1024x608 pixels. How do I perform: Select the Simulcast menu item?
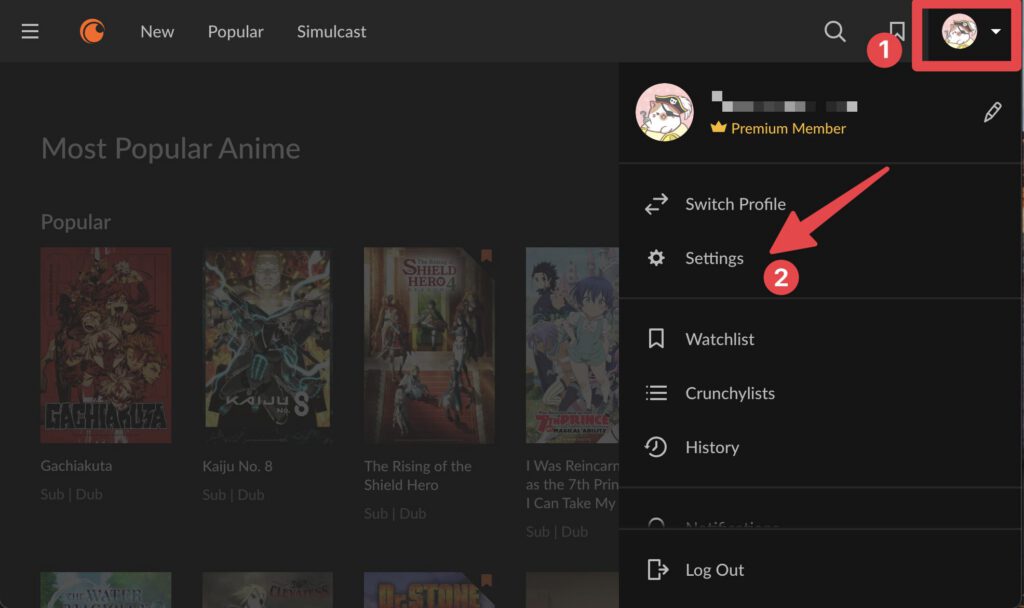pos(330,31)
